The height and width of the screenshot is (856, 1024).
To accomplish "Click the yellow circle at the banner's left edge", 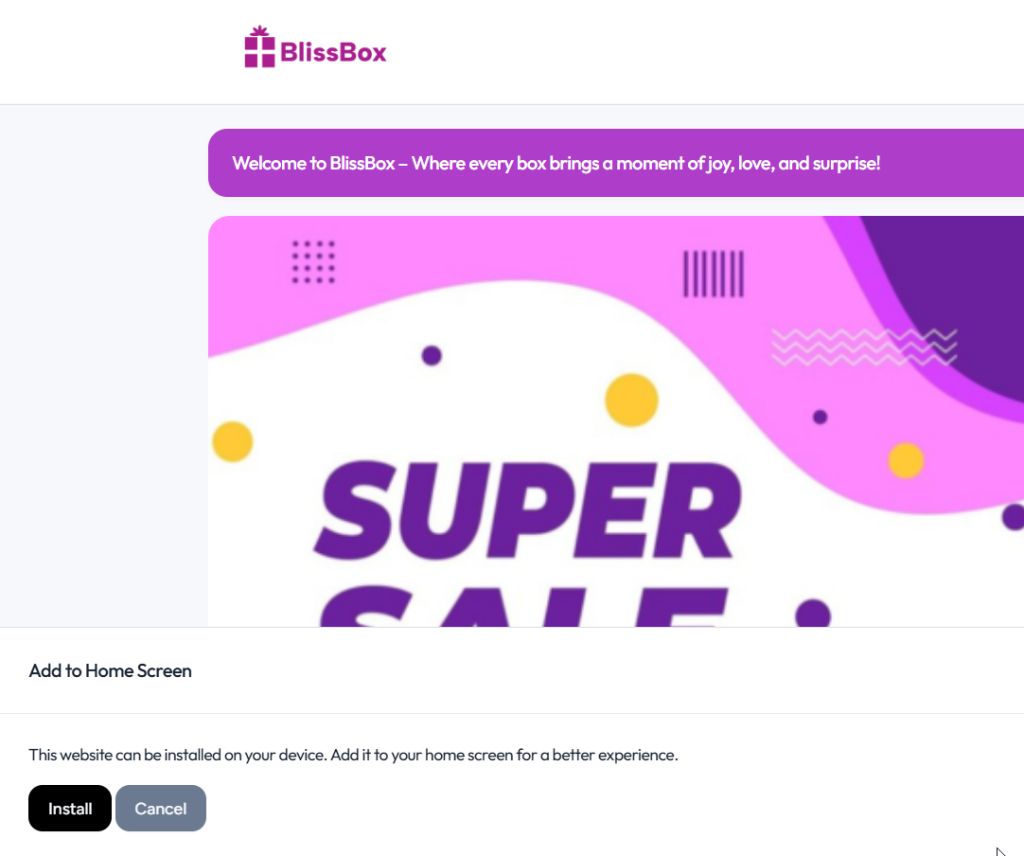I will coord(232,441).
